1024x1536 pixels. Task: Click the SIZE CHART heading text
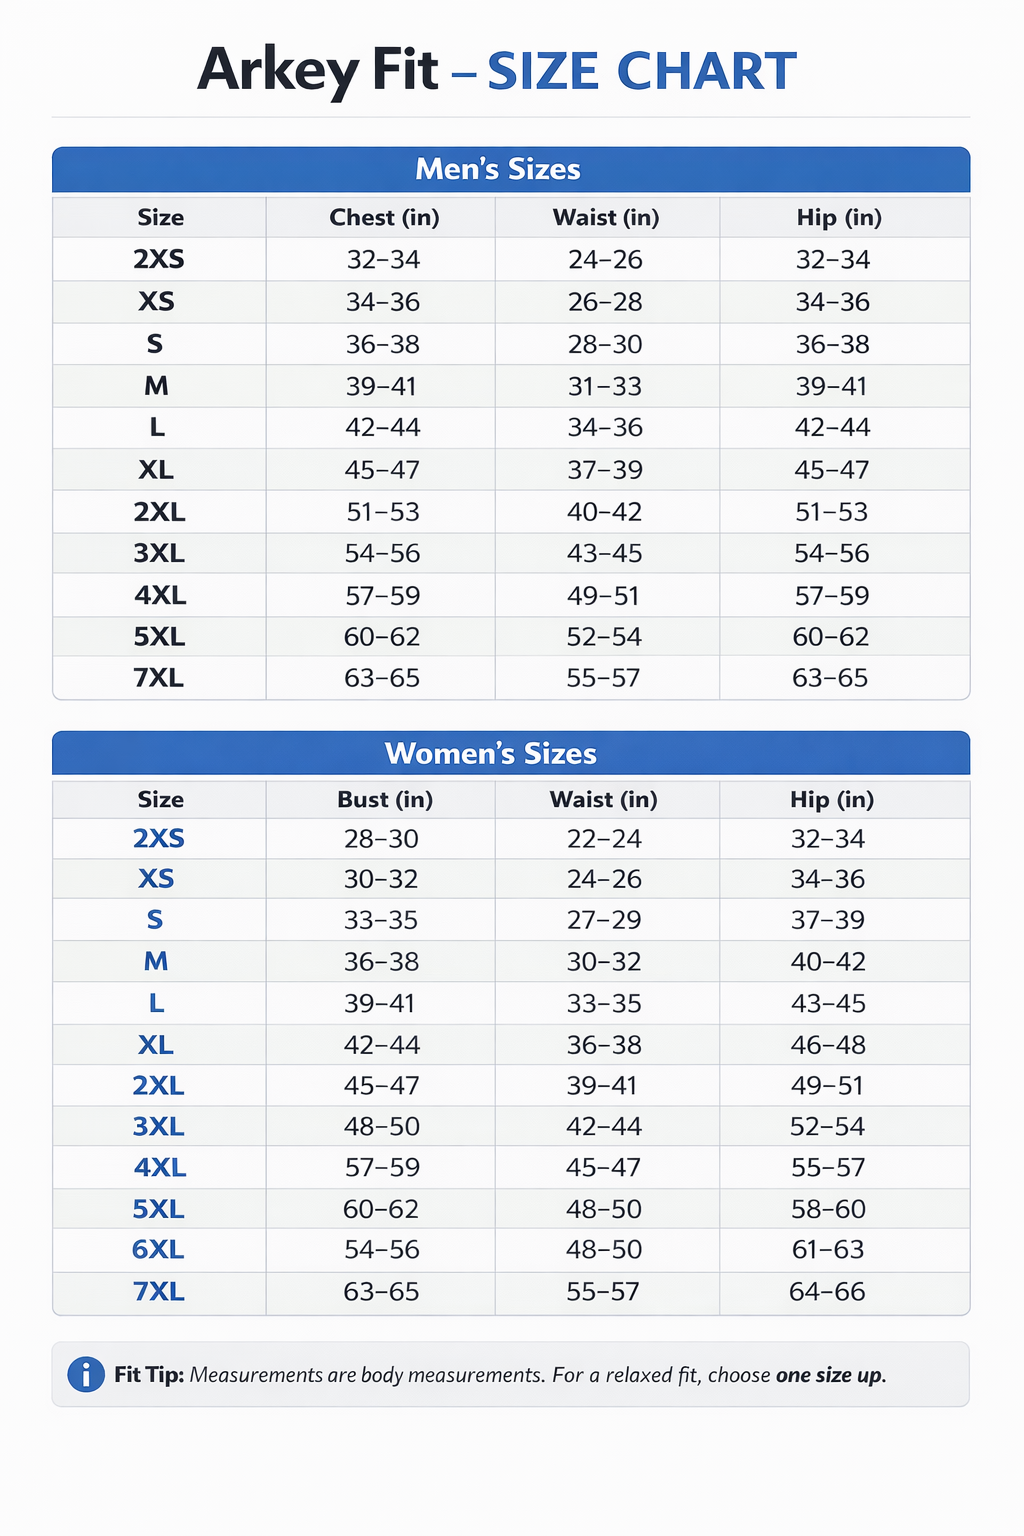pyautogui.click(x=641, y=72)
